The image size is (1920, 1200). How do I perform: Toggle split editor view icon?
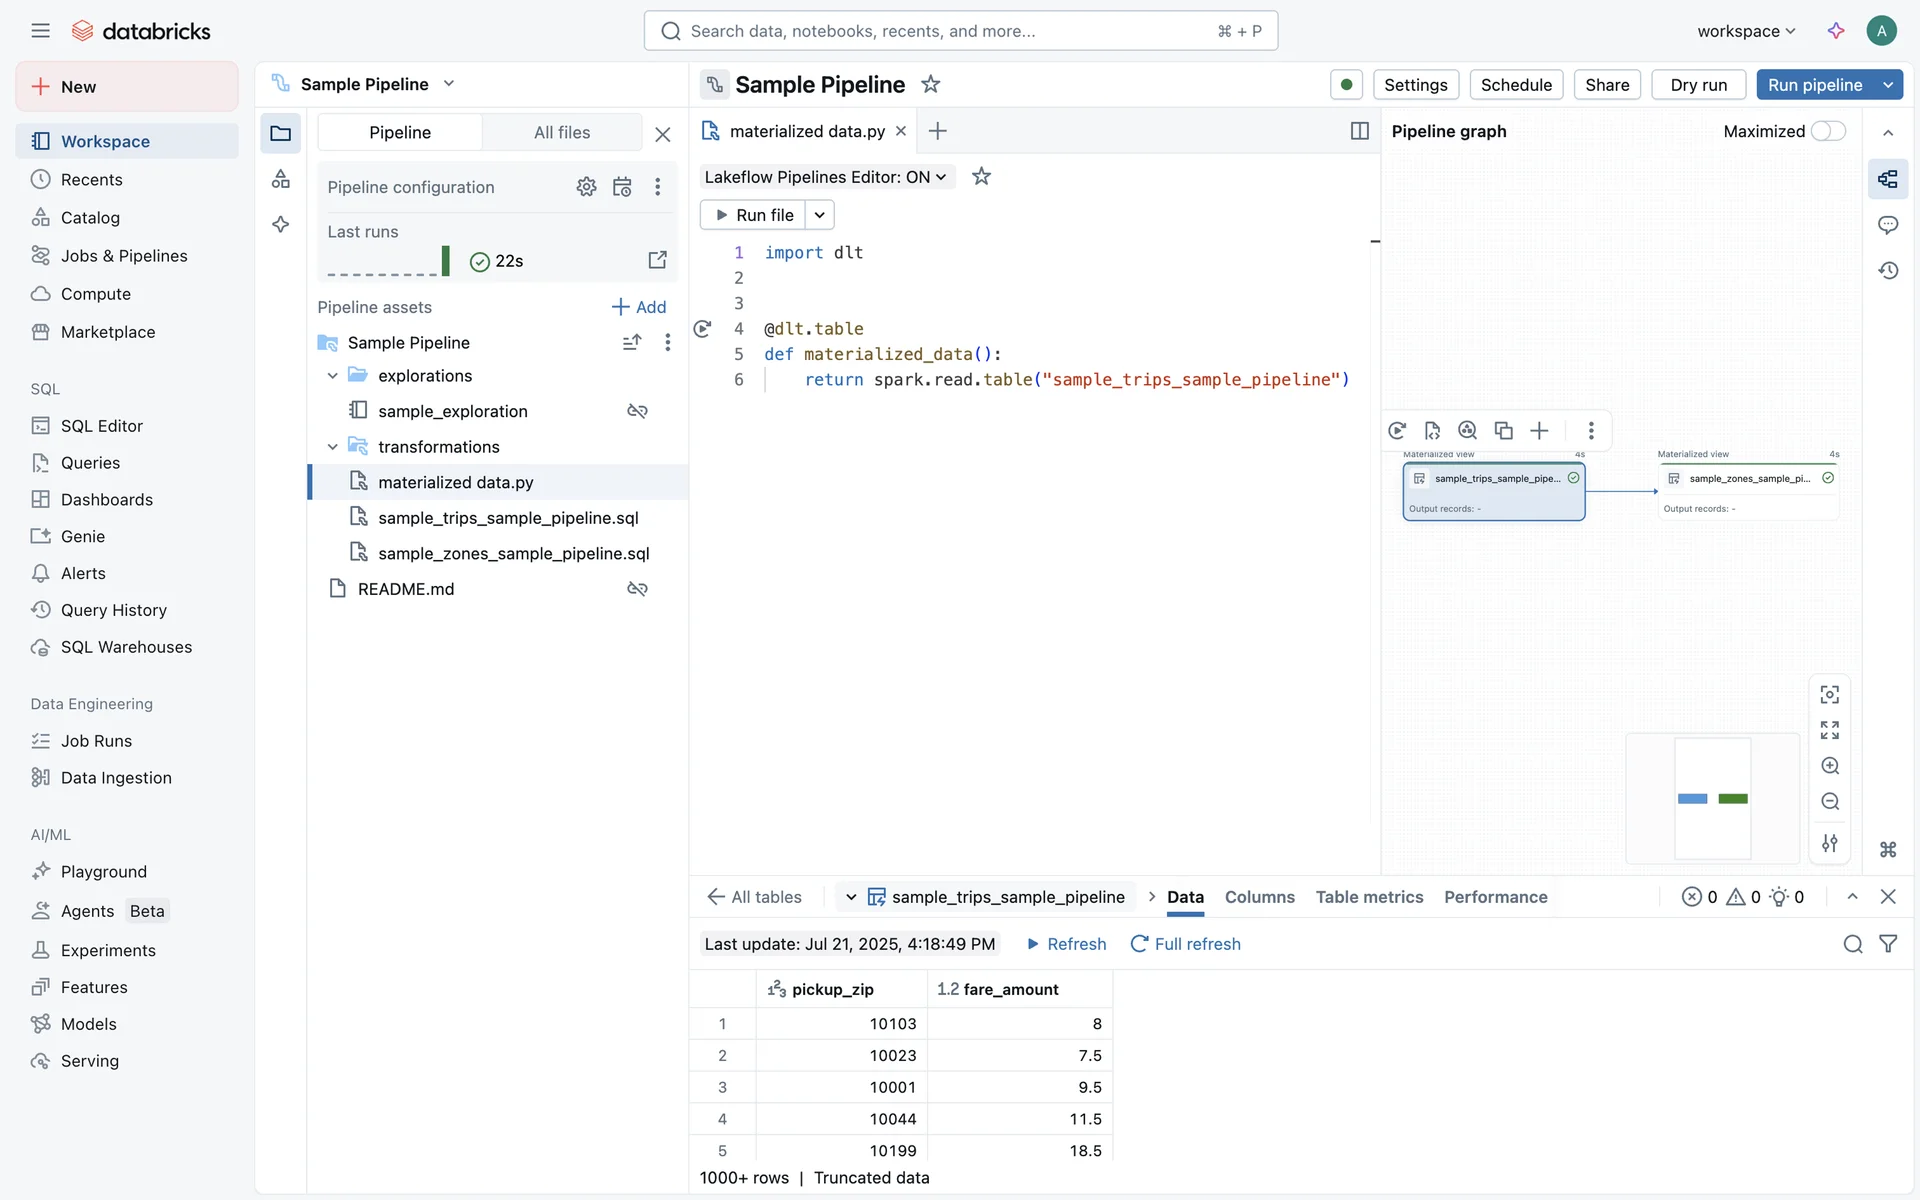(1359, 131)
